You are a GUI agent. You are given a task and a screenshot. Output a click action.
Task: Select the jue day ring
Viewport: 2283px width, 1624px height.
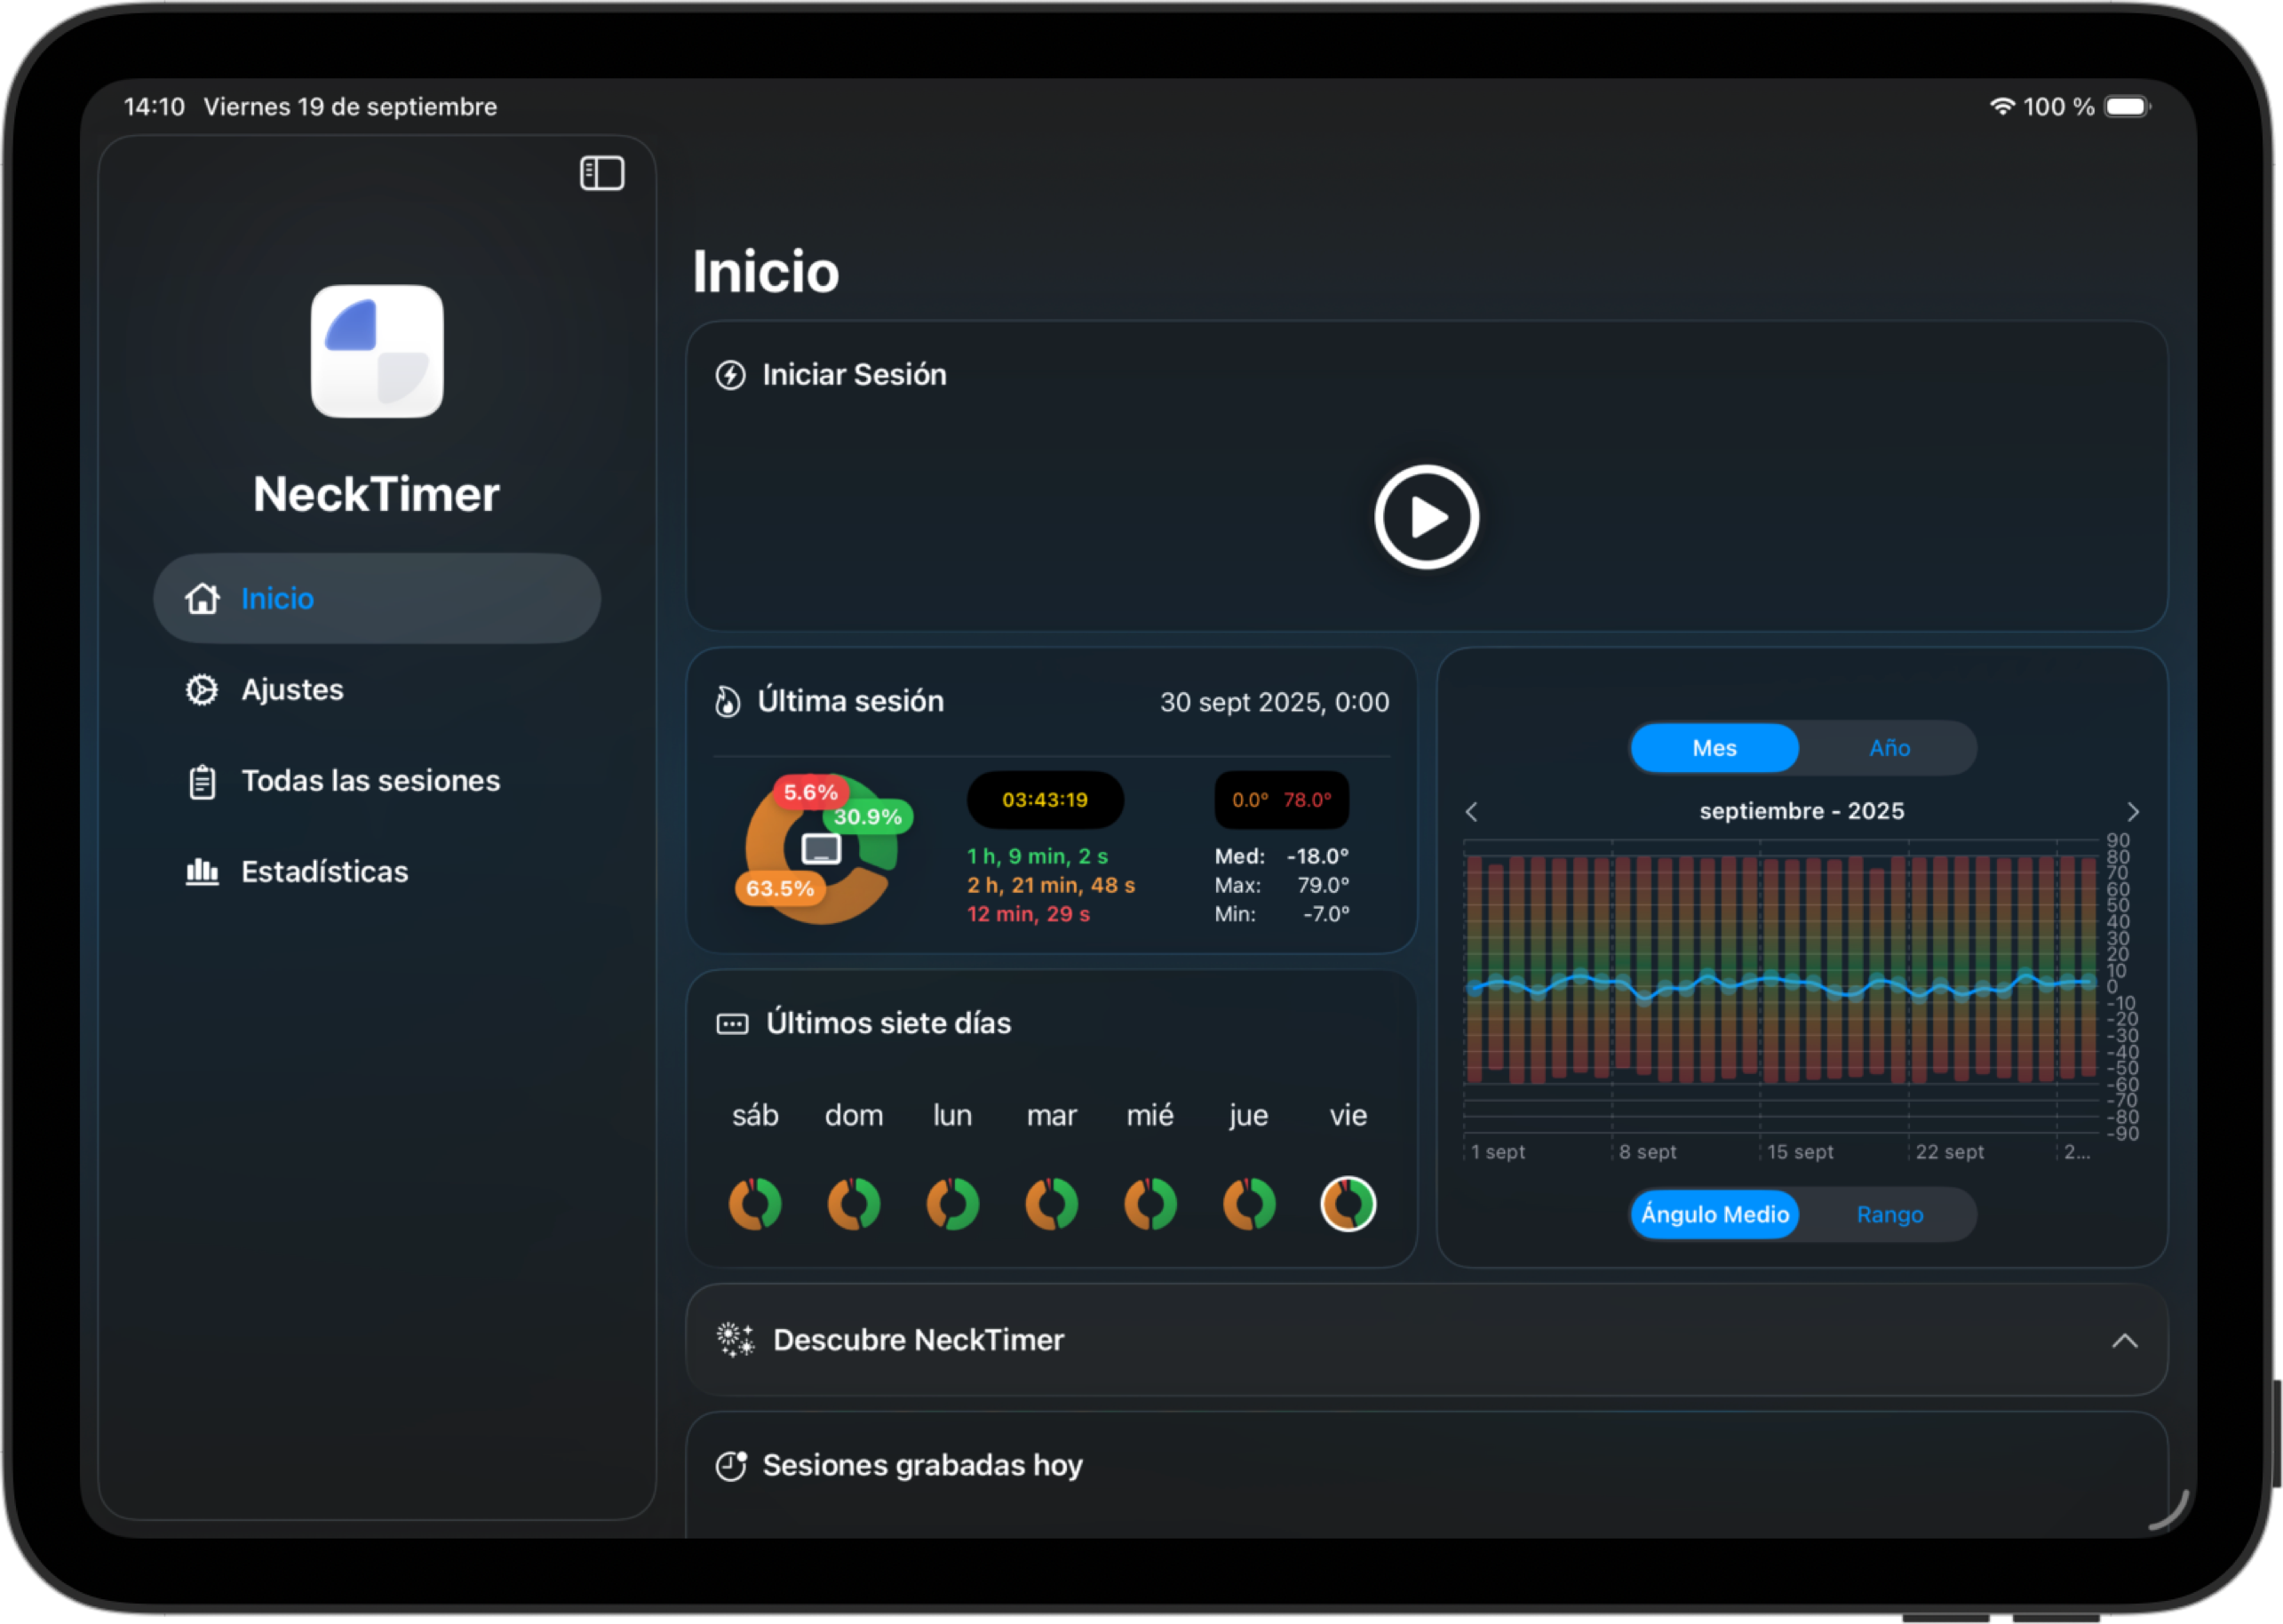click(x=1250, y=1203)
